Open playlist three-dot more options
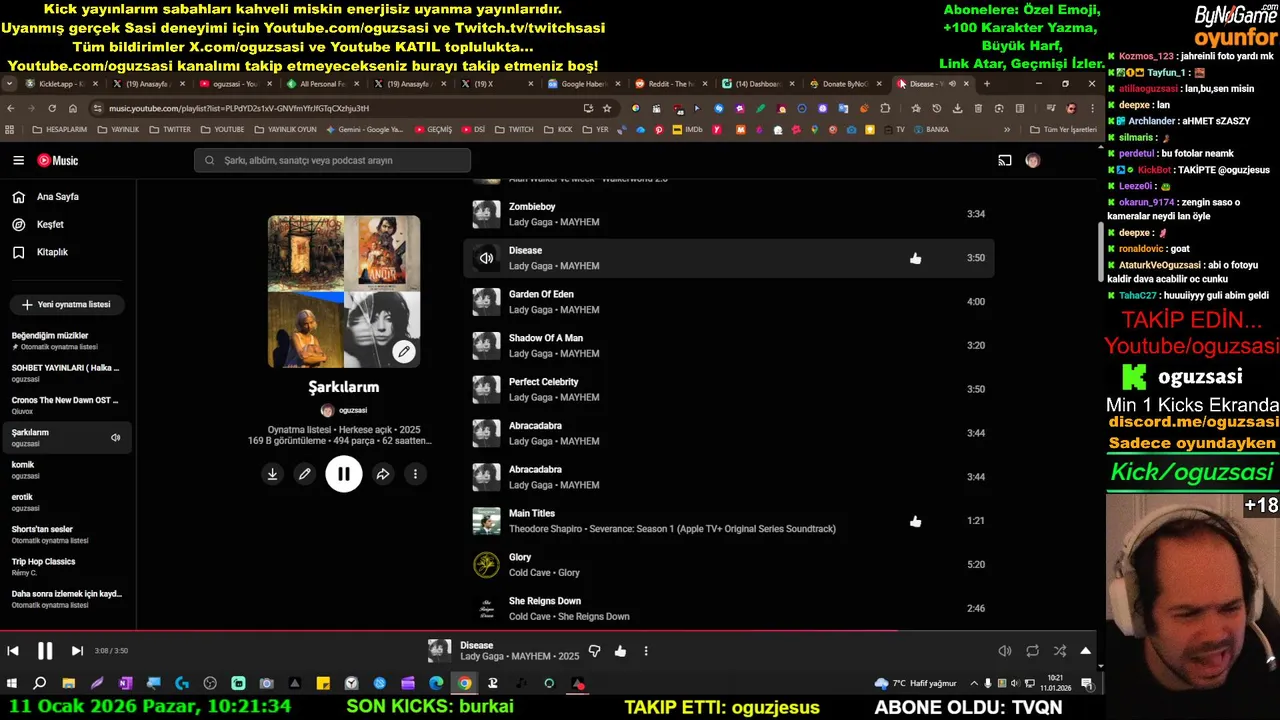Viewport: 1280px width, 720px height. [x=415, y=474]
